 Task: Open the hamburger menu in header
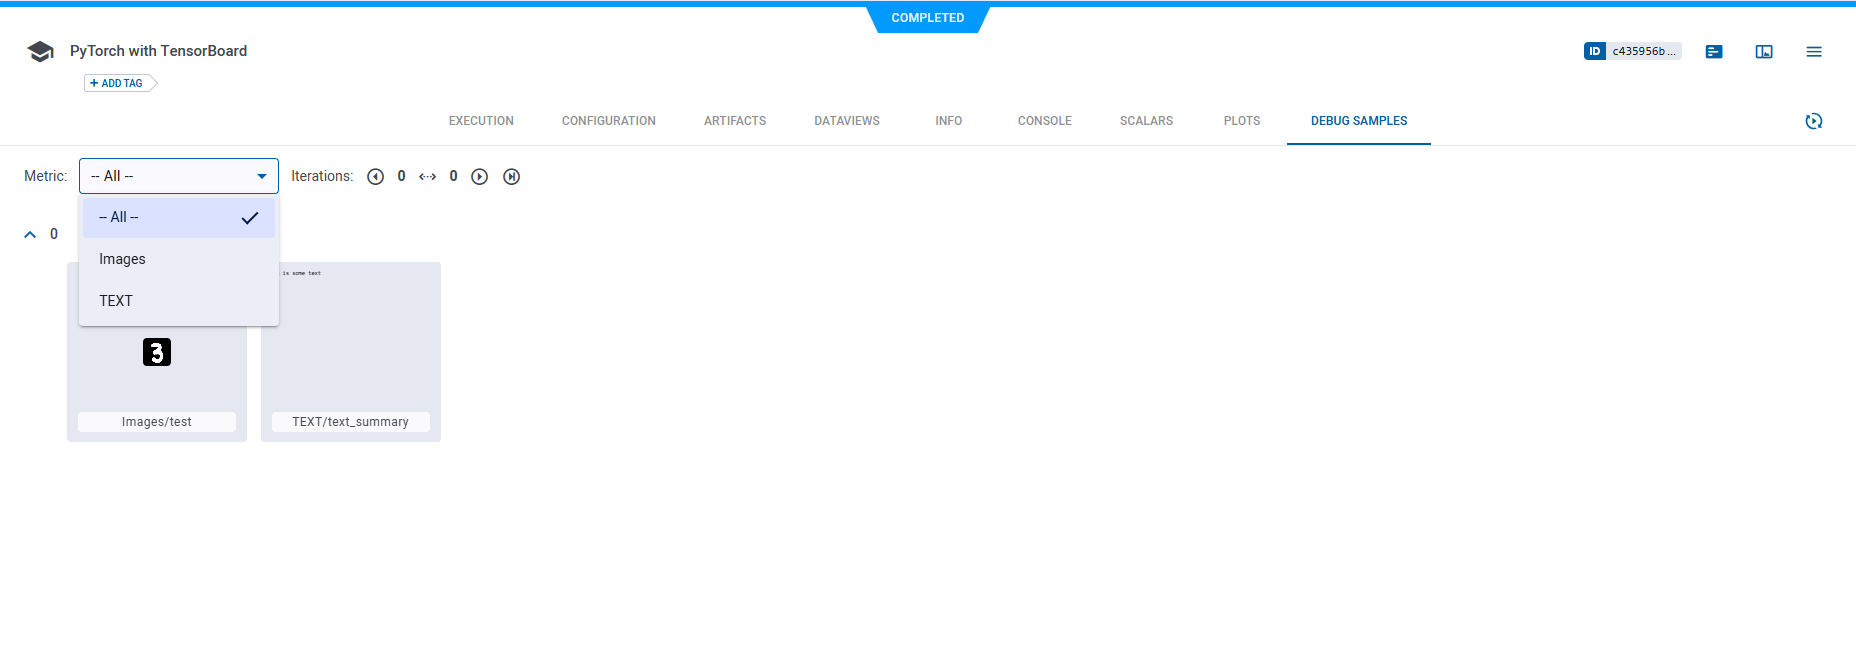(x=1814, y=52)
